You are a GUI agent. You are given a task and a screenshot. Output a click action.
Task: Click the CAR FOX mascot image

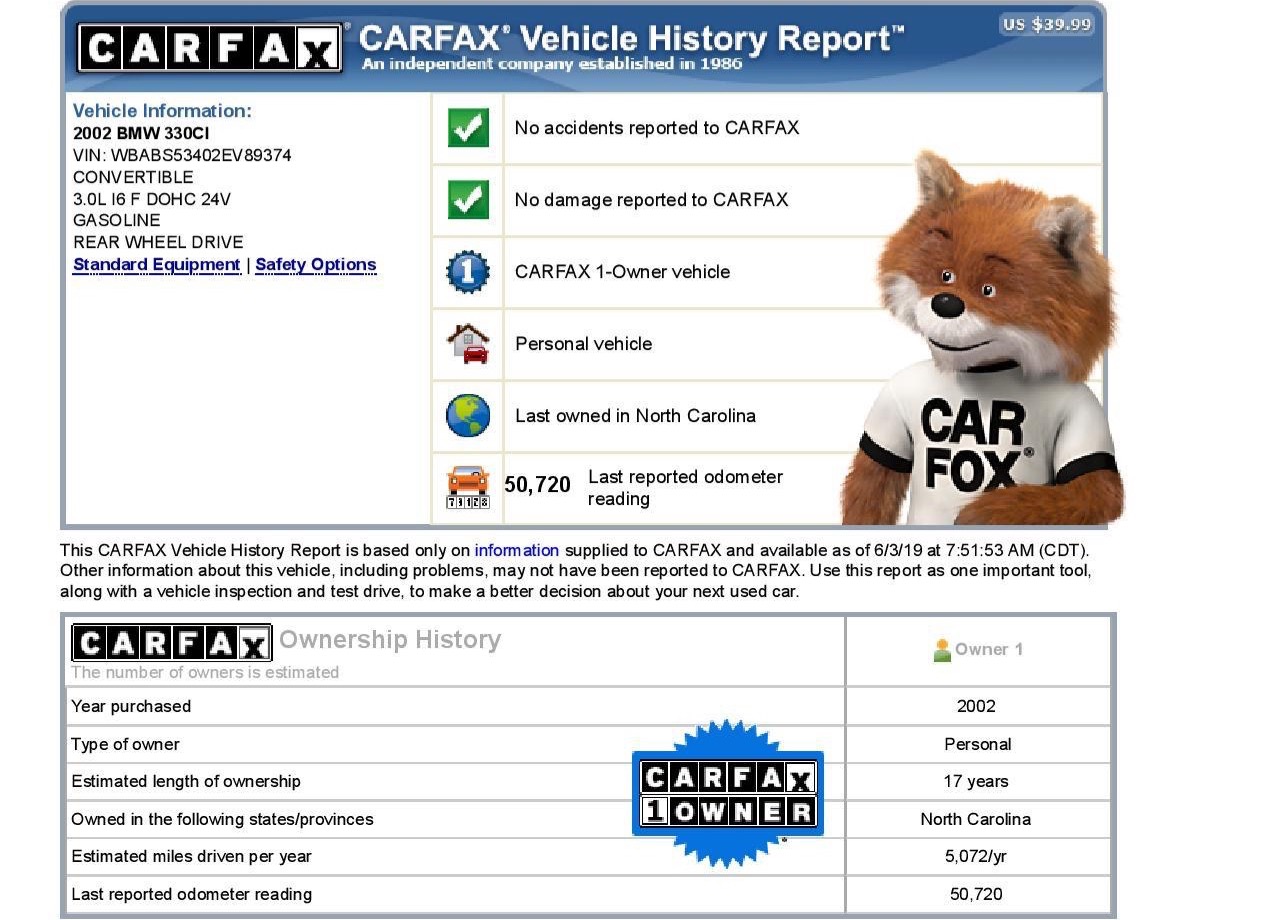[980, 340]
